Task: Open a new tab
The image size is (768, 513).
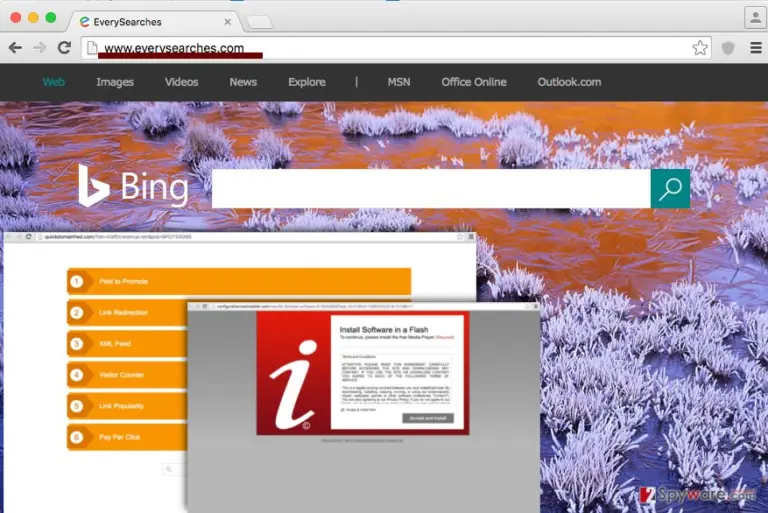Action: [x=259, y=22]
